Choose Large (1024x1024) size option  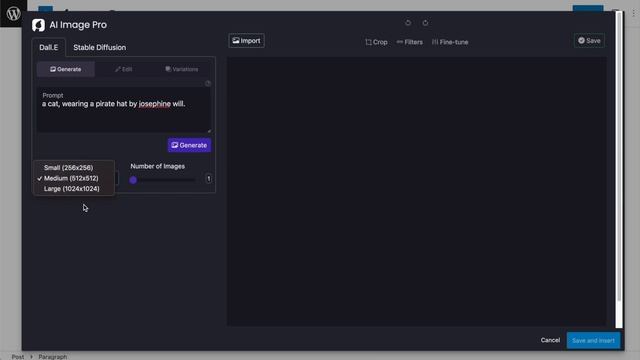tap(74, 189)
